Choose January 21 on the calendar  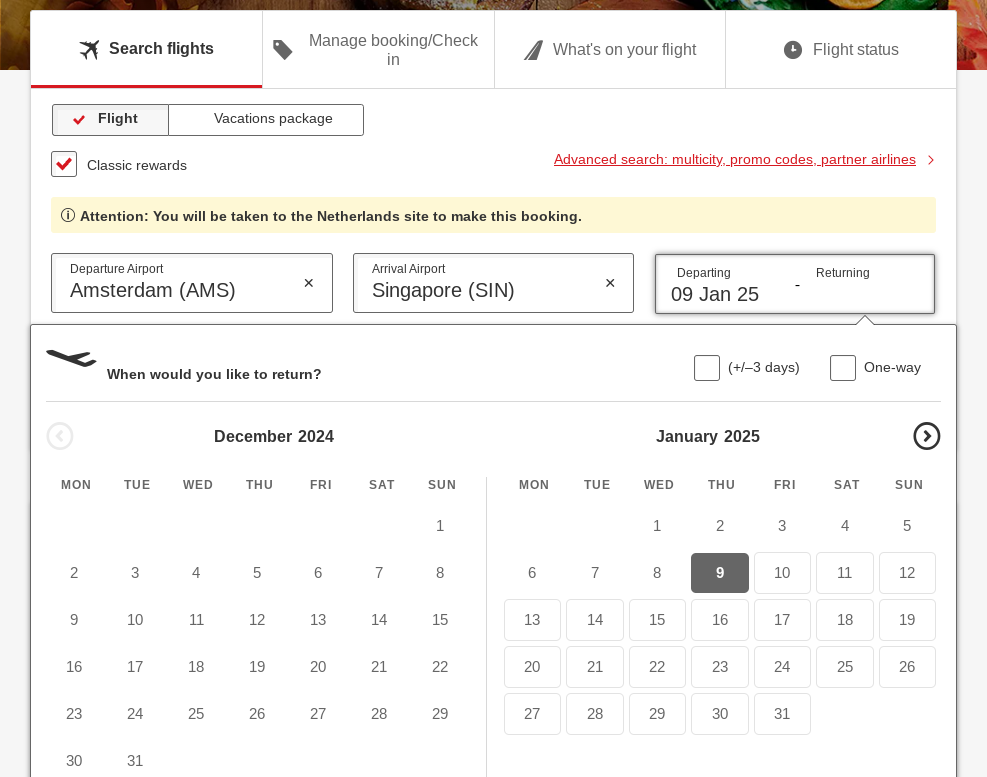595,667
